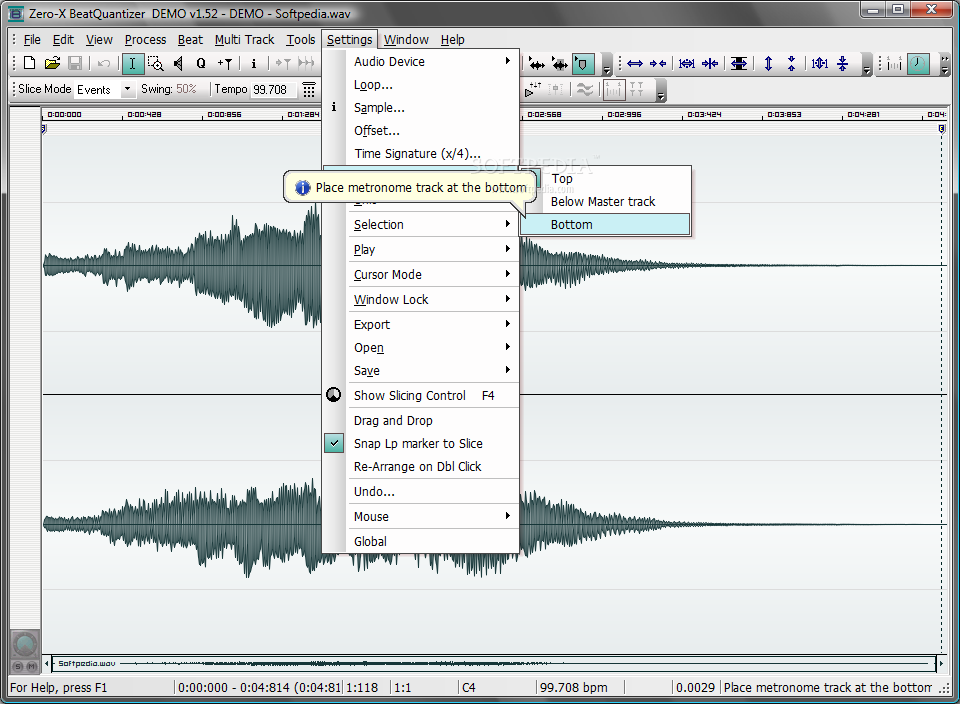The width and height of the screenshot is (960, 704).
Task: Select Below Master track option
Action: [x=605, y=201]
